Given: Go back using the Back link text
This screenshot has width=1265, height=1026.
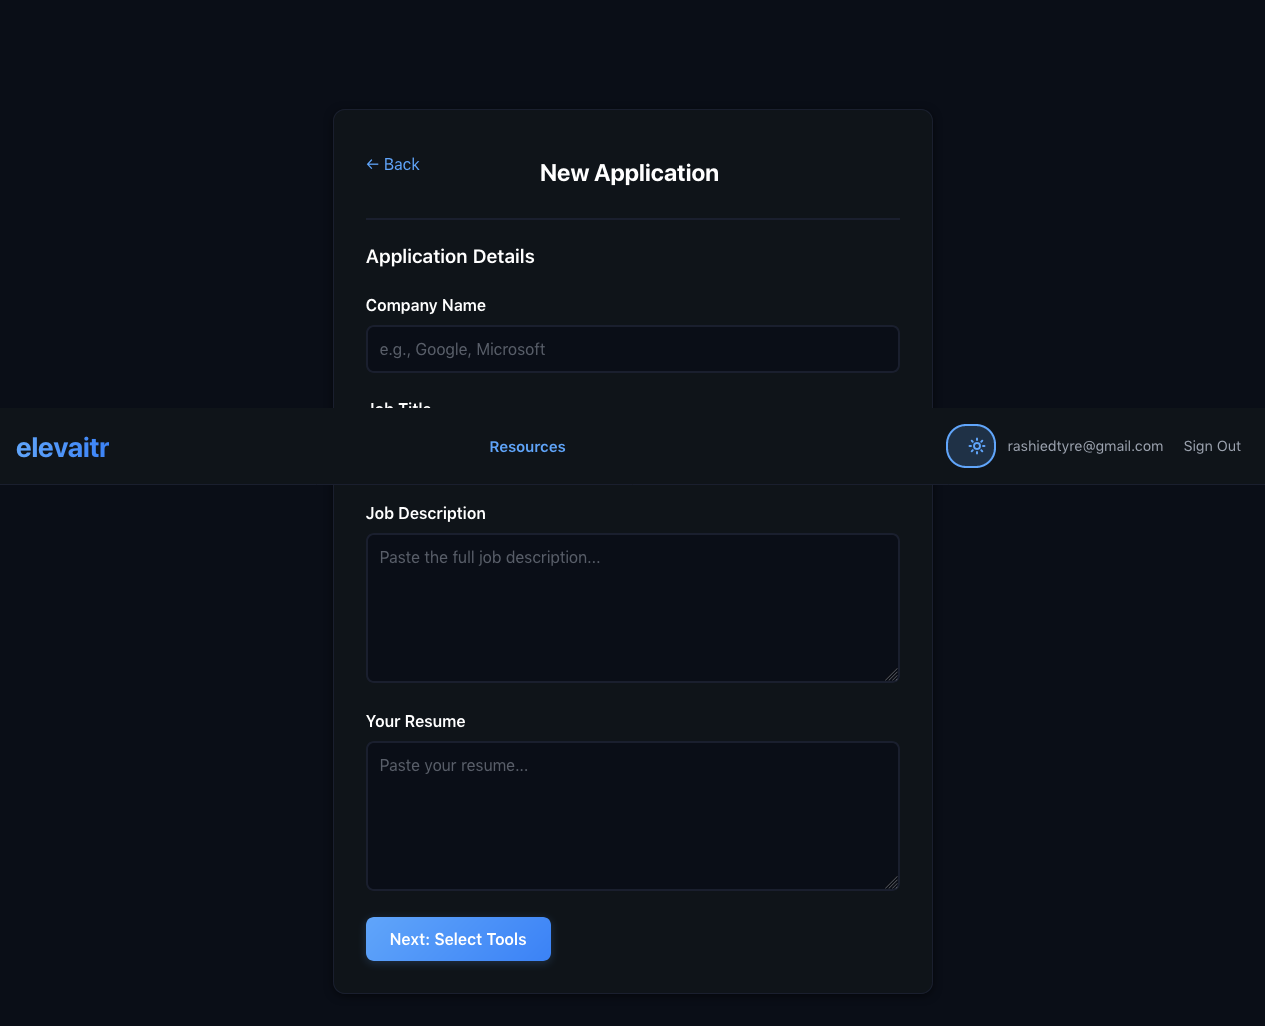Looking at the screenshot, I should 401,164.
